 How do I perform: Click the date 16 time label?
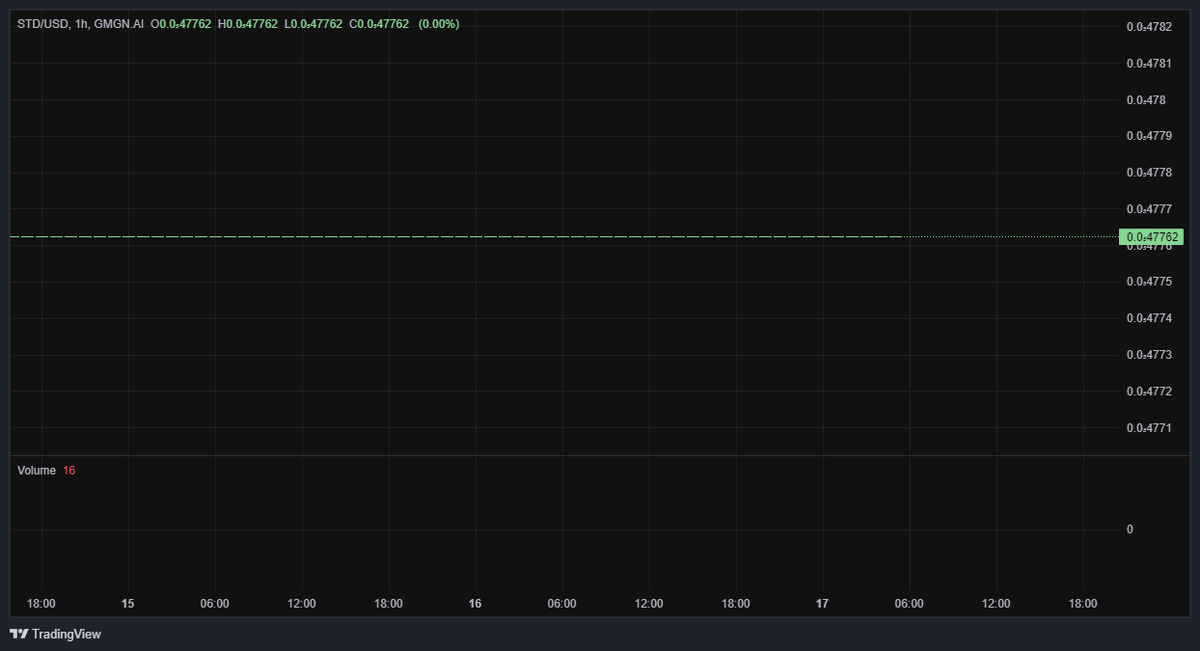(475, 604)
